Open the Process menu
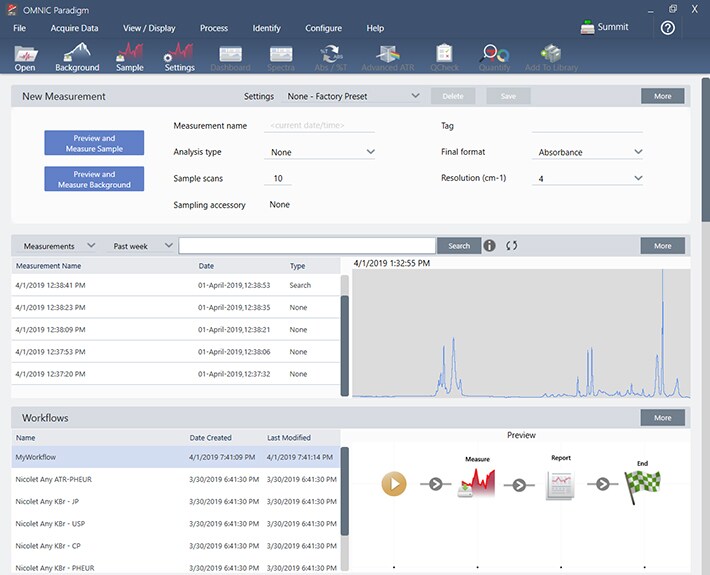 tap(213, 28)
